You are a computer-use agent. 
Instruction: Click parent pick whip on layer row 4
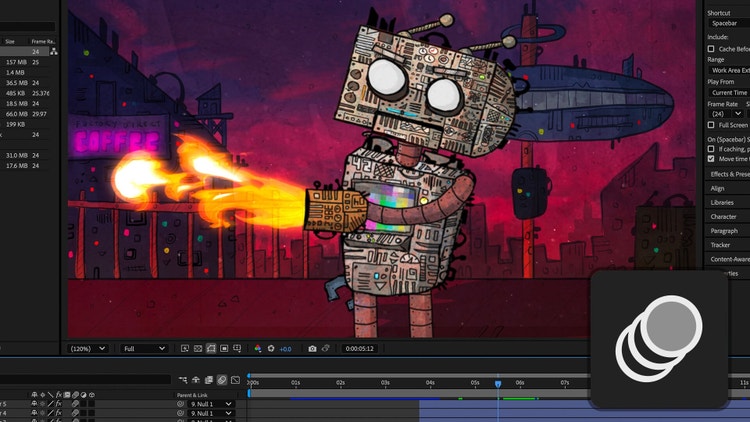[x=180, y=413]
